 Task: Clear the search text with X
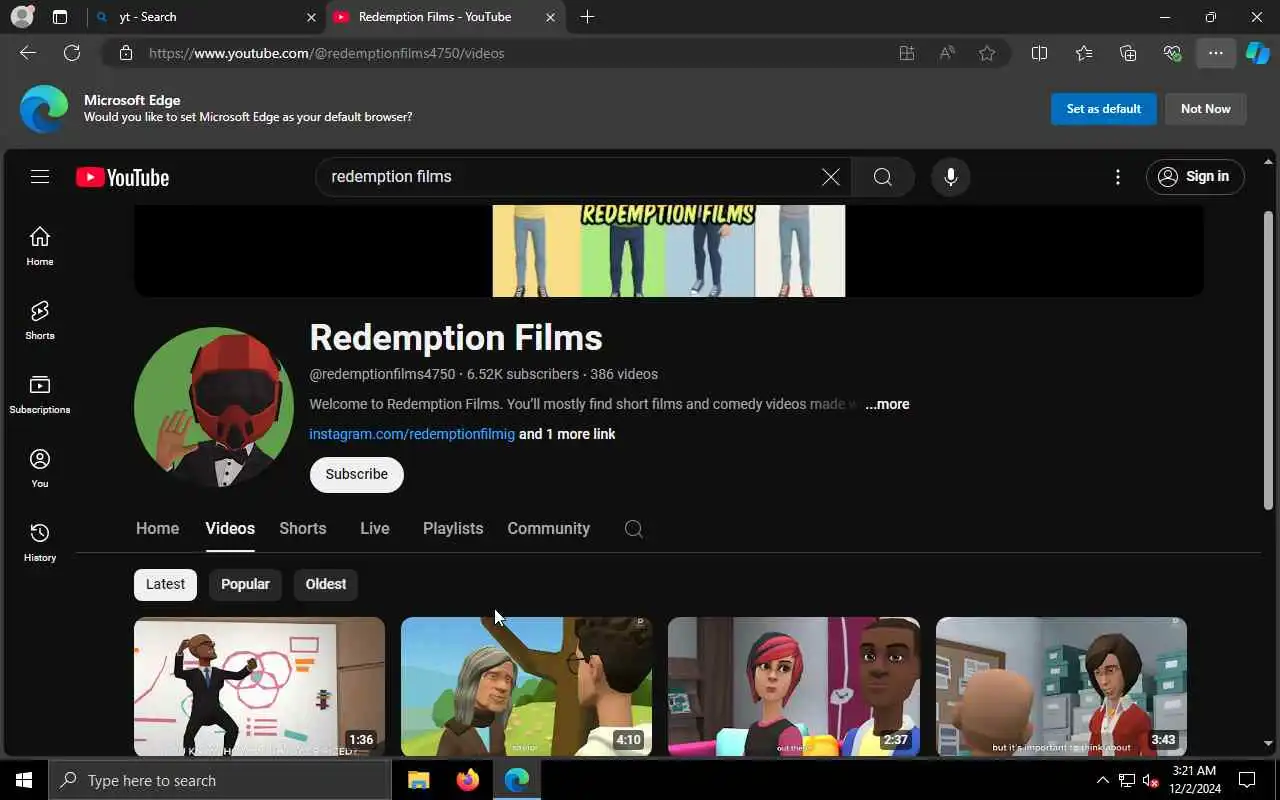click(830, 177)
